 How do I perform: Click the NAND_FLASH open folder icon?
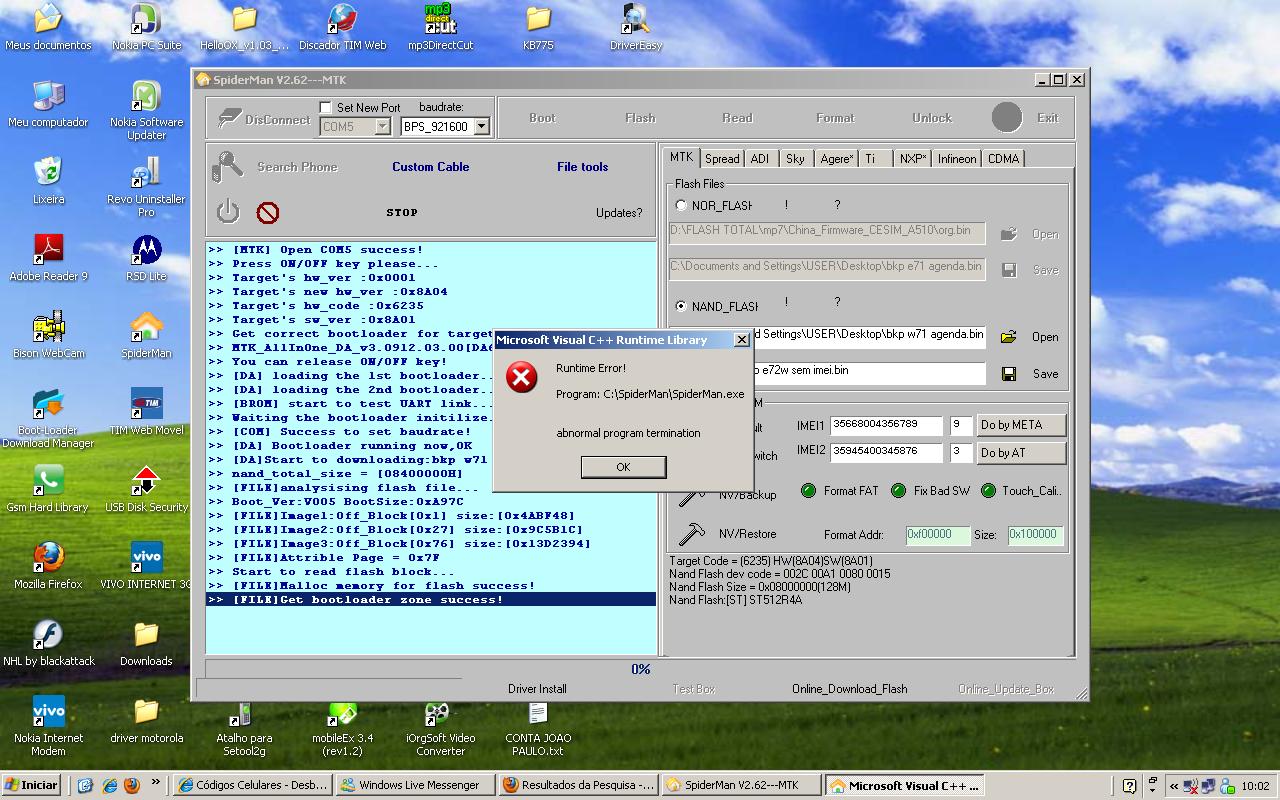(x=1008, y=337)
